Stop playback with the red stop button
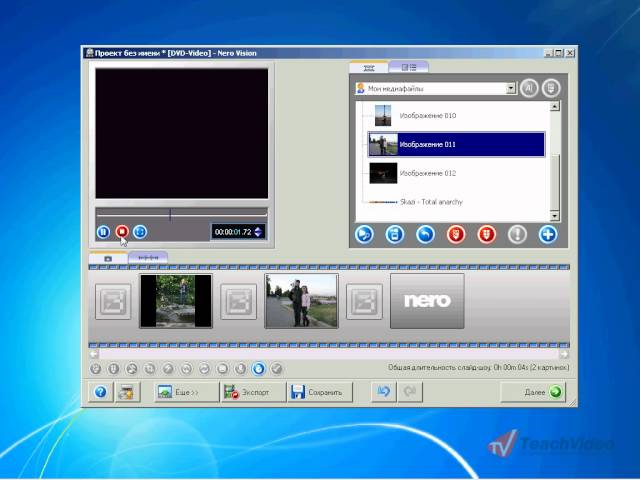Viewport: 640px width, 480px height. [x=122, y=232]
